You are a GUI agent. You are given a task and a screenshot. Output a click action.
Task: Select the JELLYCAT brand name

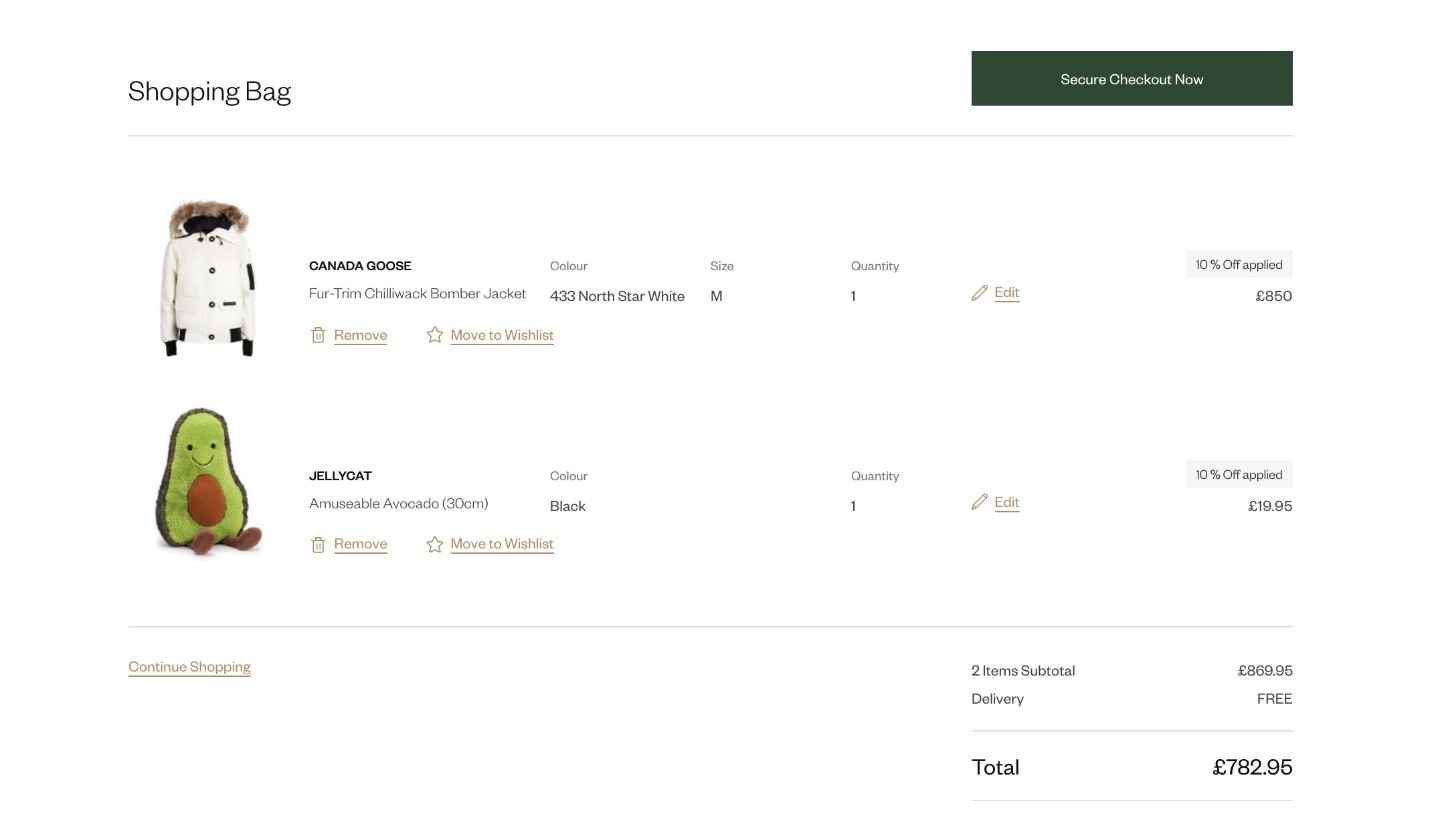click(x=340, y=476)
